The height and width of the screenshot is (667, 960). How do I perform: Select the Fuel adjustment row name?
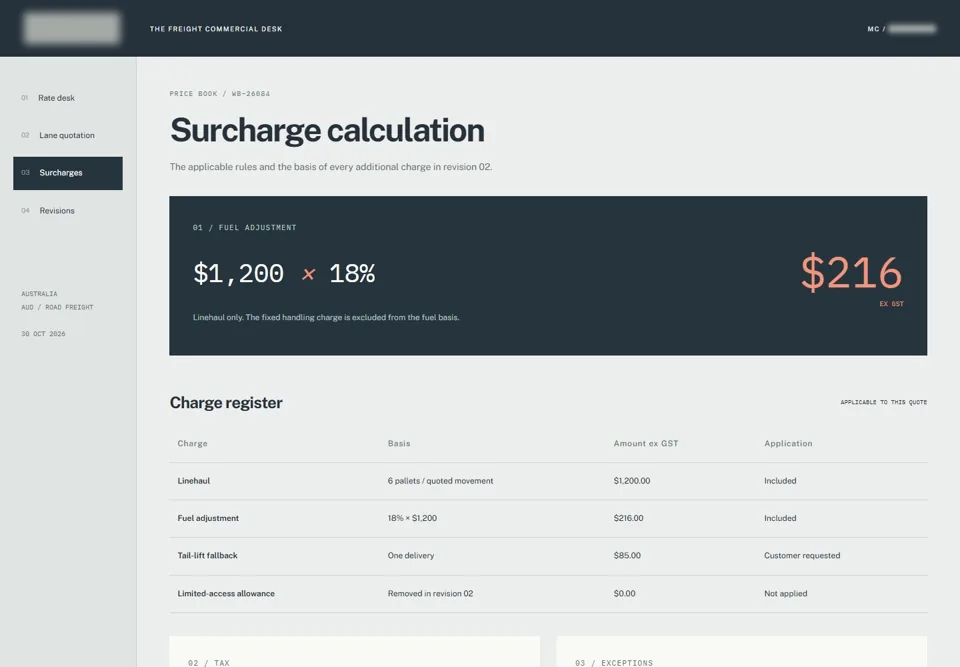(208, 518)
